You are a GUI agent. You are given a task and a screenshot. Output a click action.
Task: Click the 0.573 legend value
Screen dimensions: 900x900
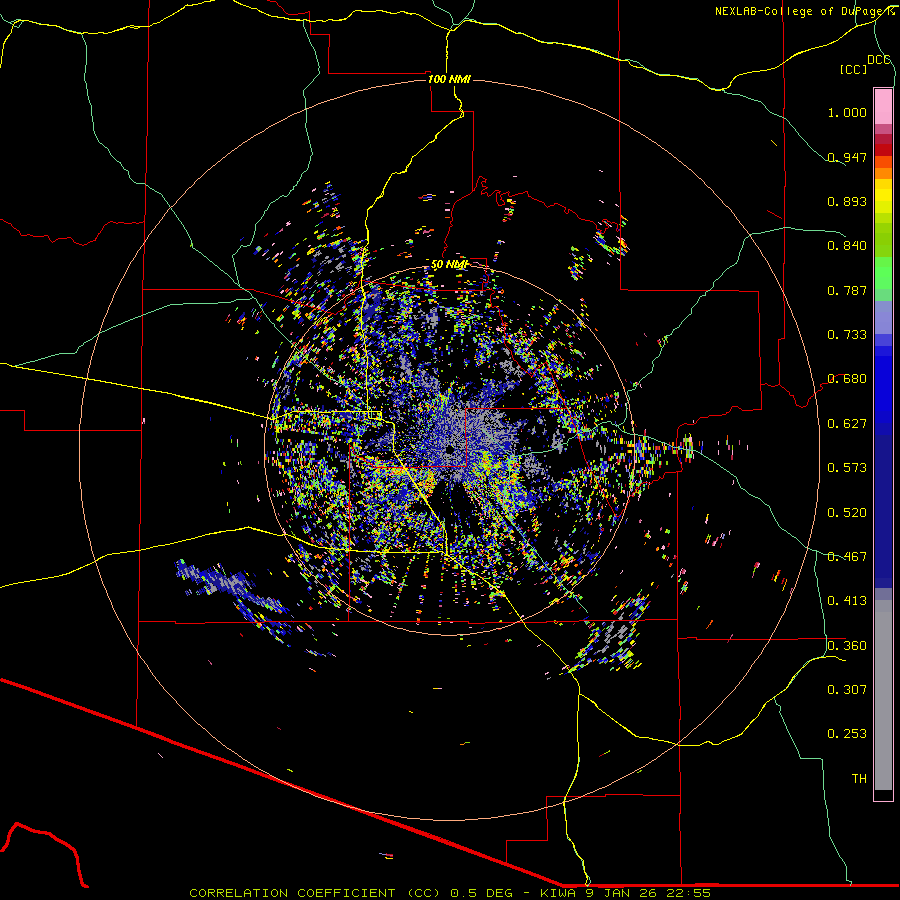pos(847,468)
